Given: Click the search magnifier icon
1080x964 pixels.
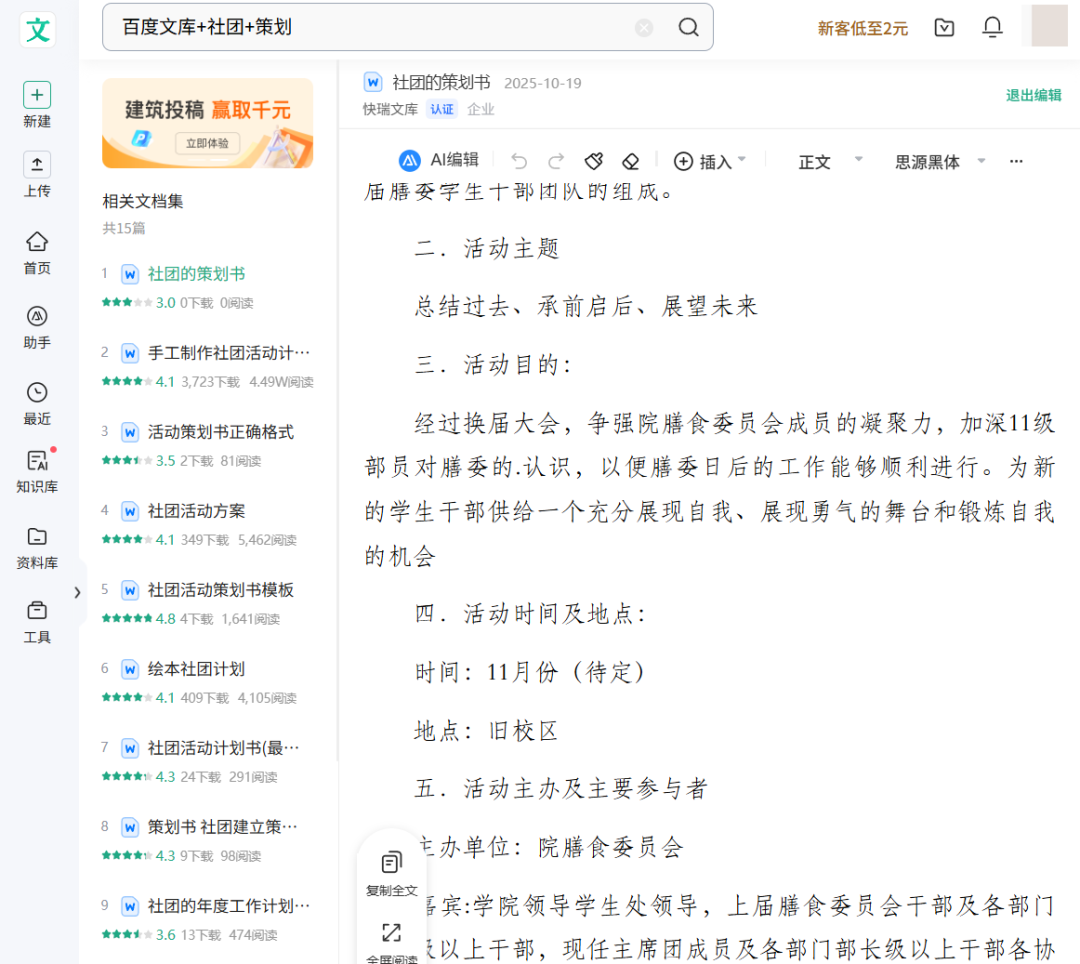Looking at the screenshot, I should point(688,28).
